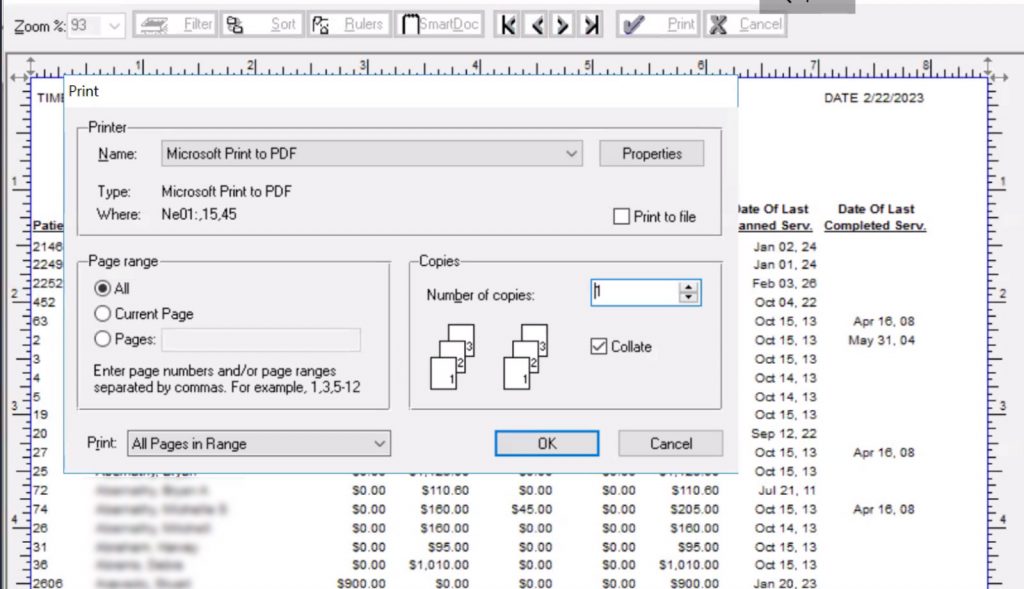The height and width of the screenshot is (589, 1024).
Task: Decrease number of copies with down arrow
Action: (688, 298)
